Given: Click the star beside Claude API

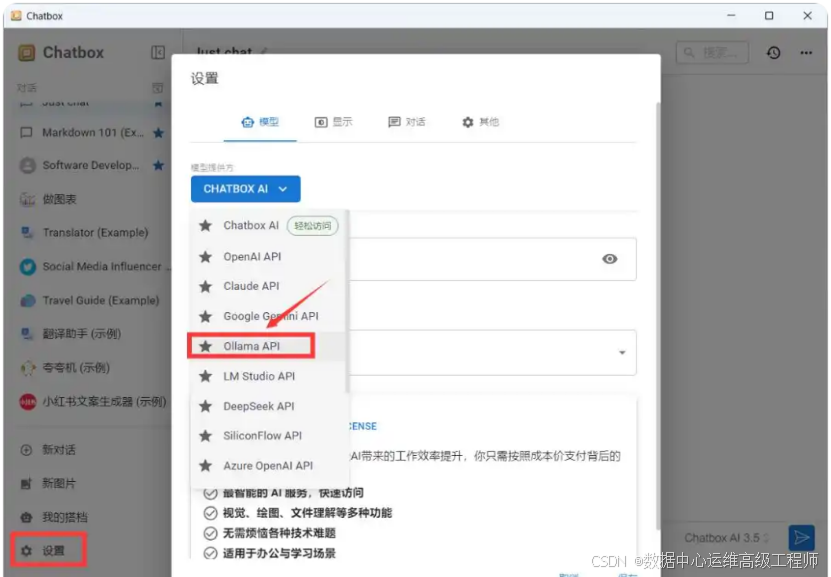Looking at the screenshot, I should (206, 287).
